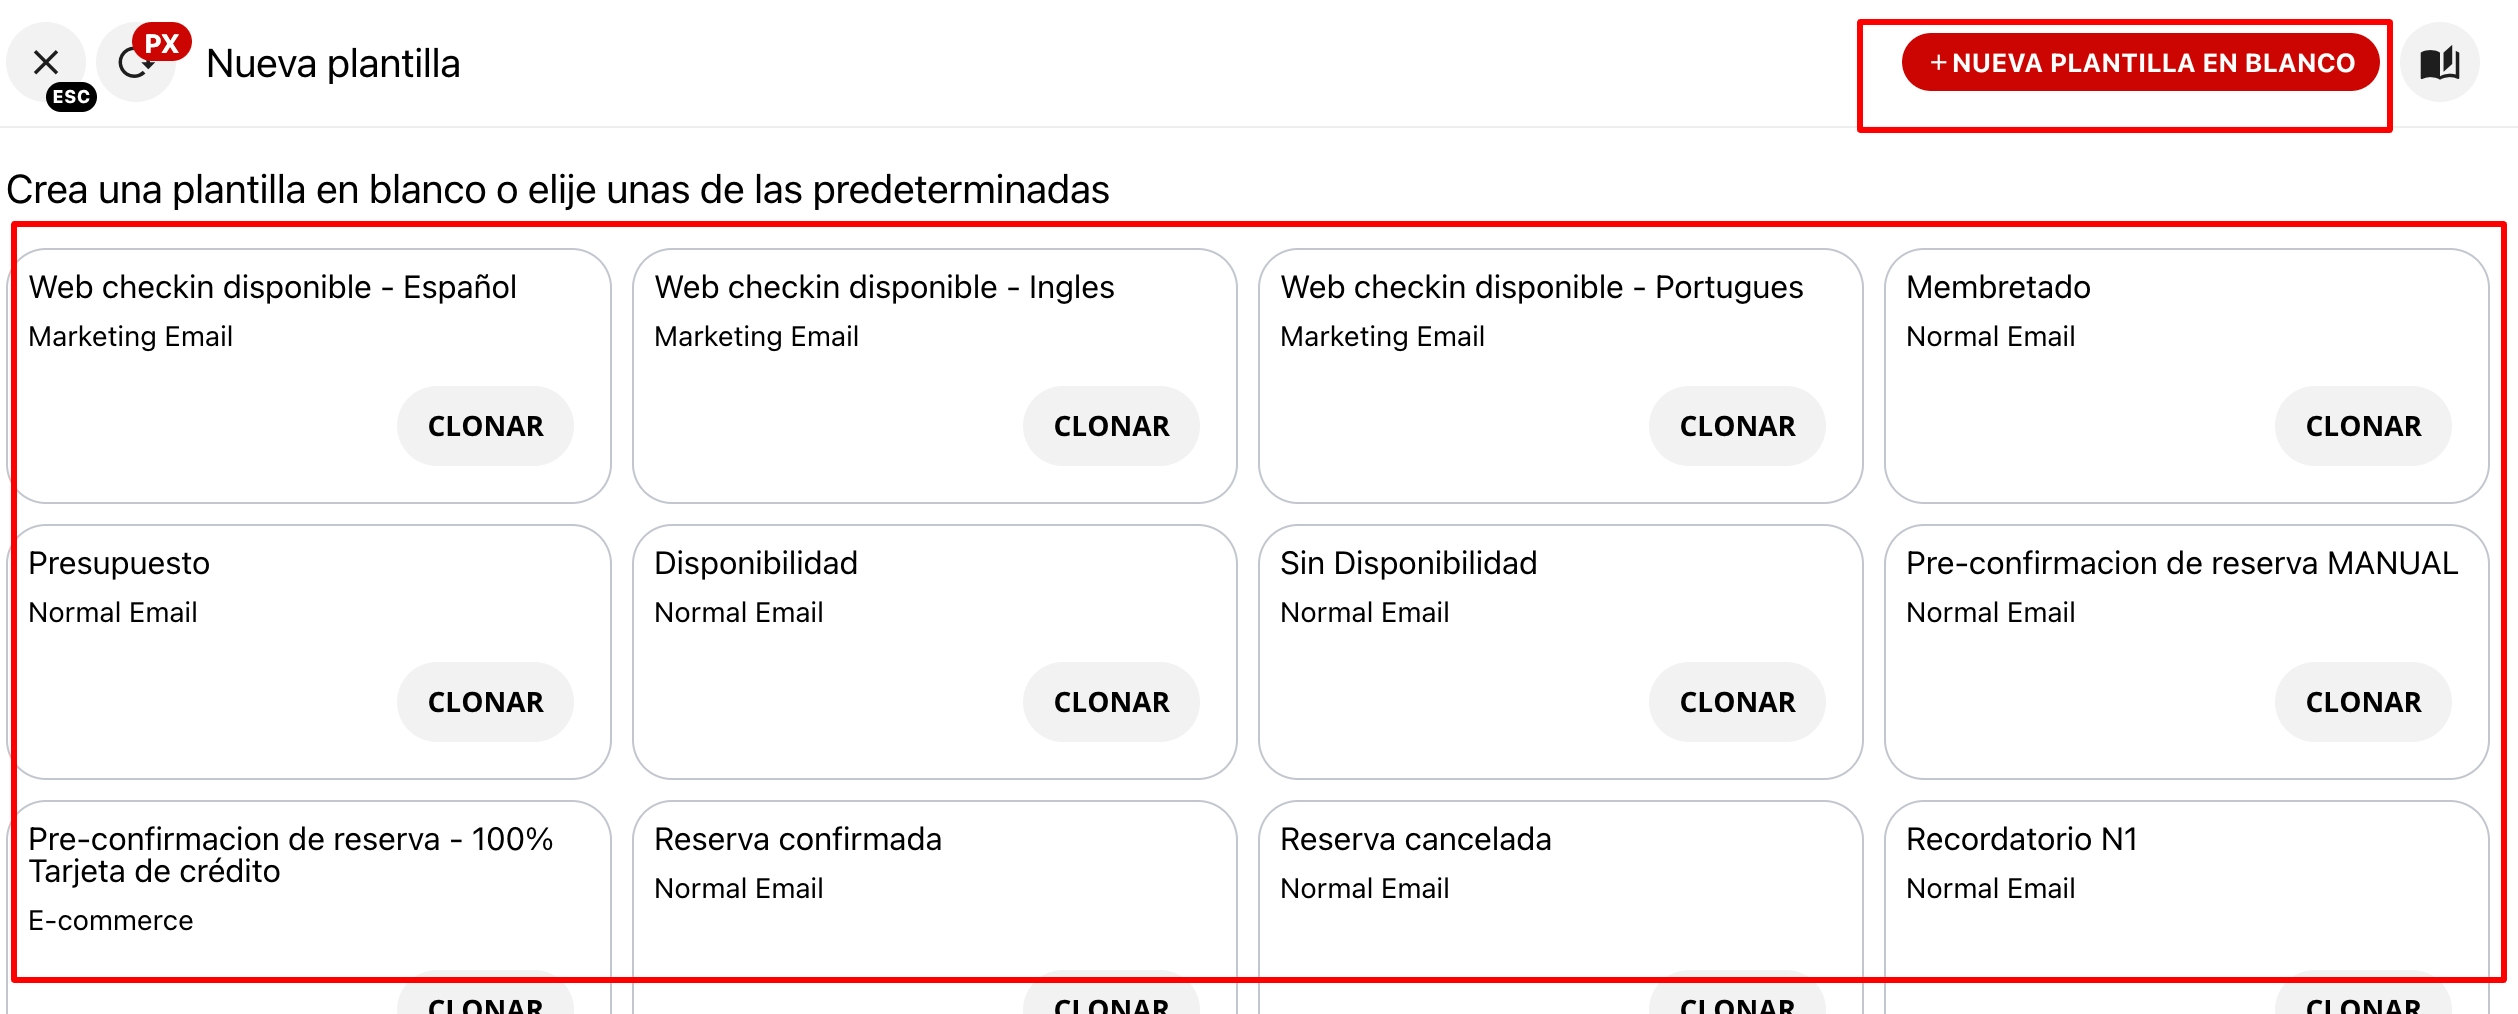This screenshot has width=2518, height=1014.
Task: Clone the Web checkin disponible - Español template
Action: (x=486, y=425)
